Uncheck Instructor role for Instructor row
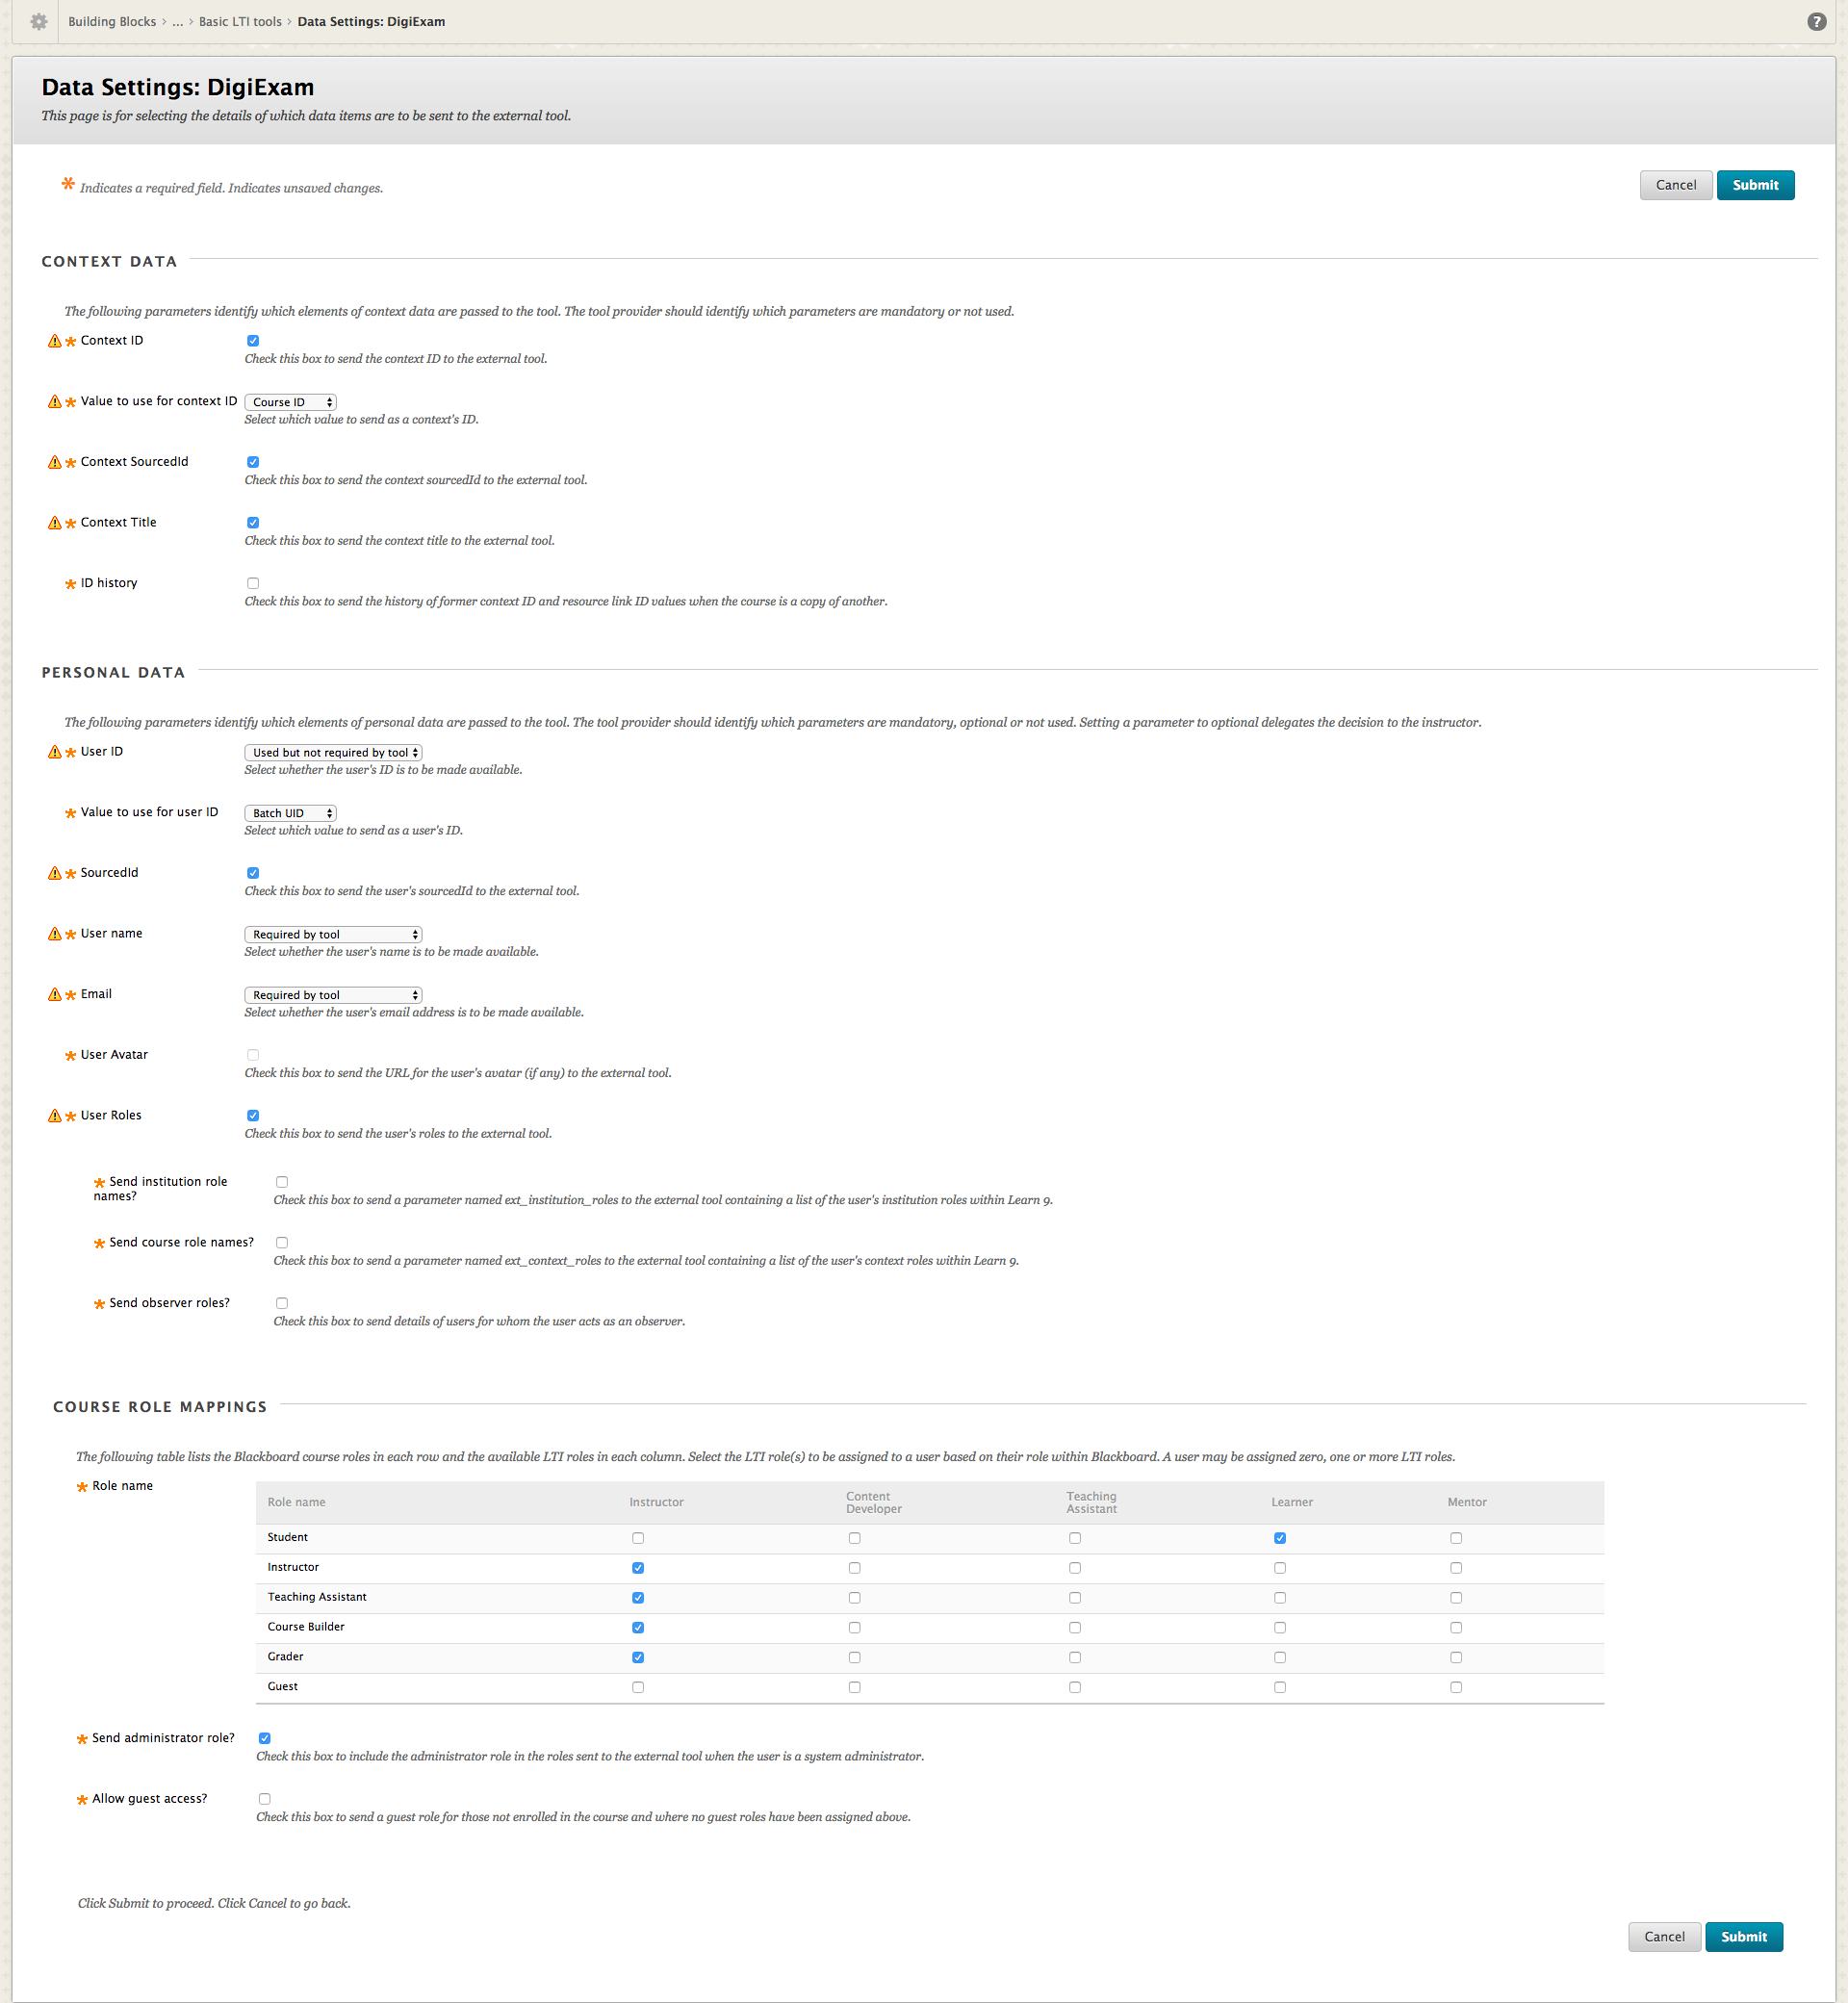The image size is (1848, 2003). pyautogui.click(x=638, y=1568)
